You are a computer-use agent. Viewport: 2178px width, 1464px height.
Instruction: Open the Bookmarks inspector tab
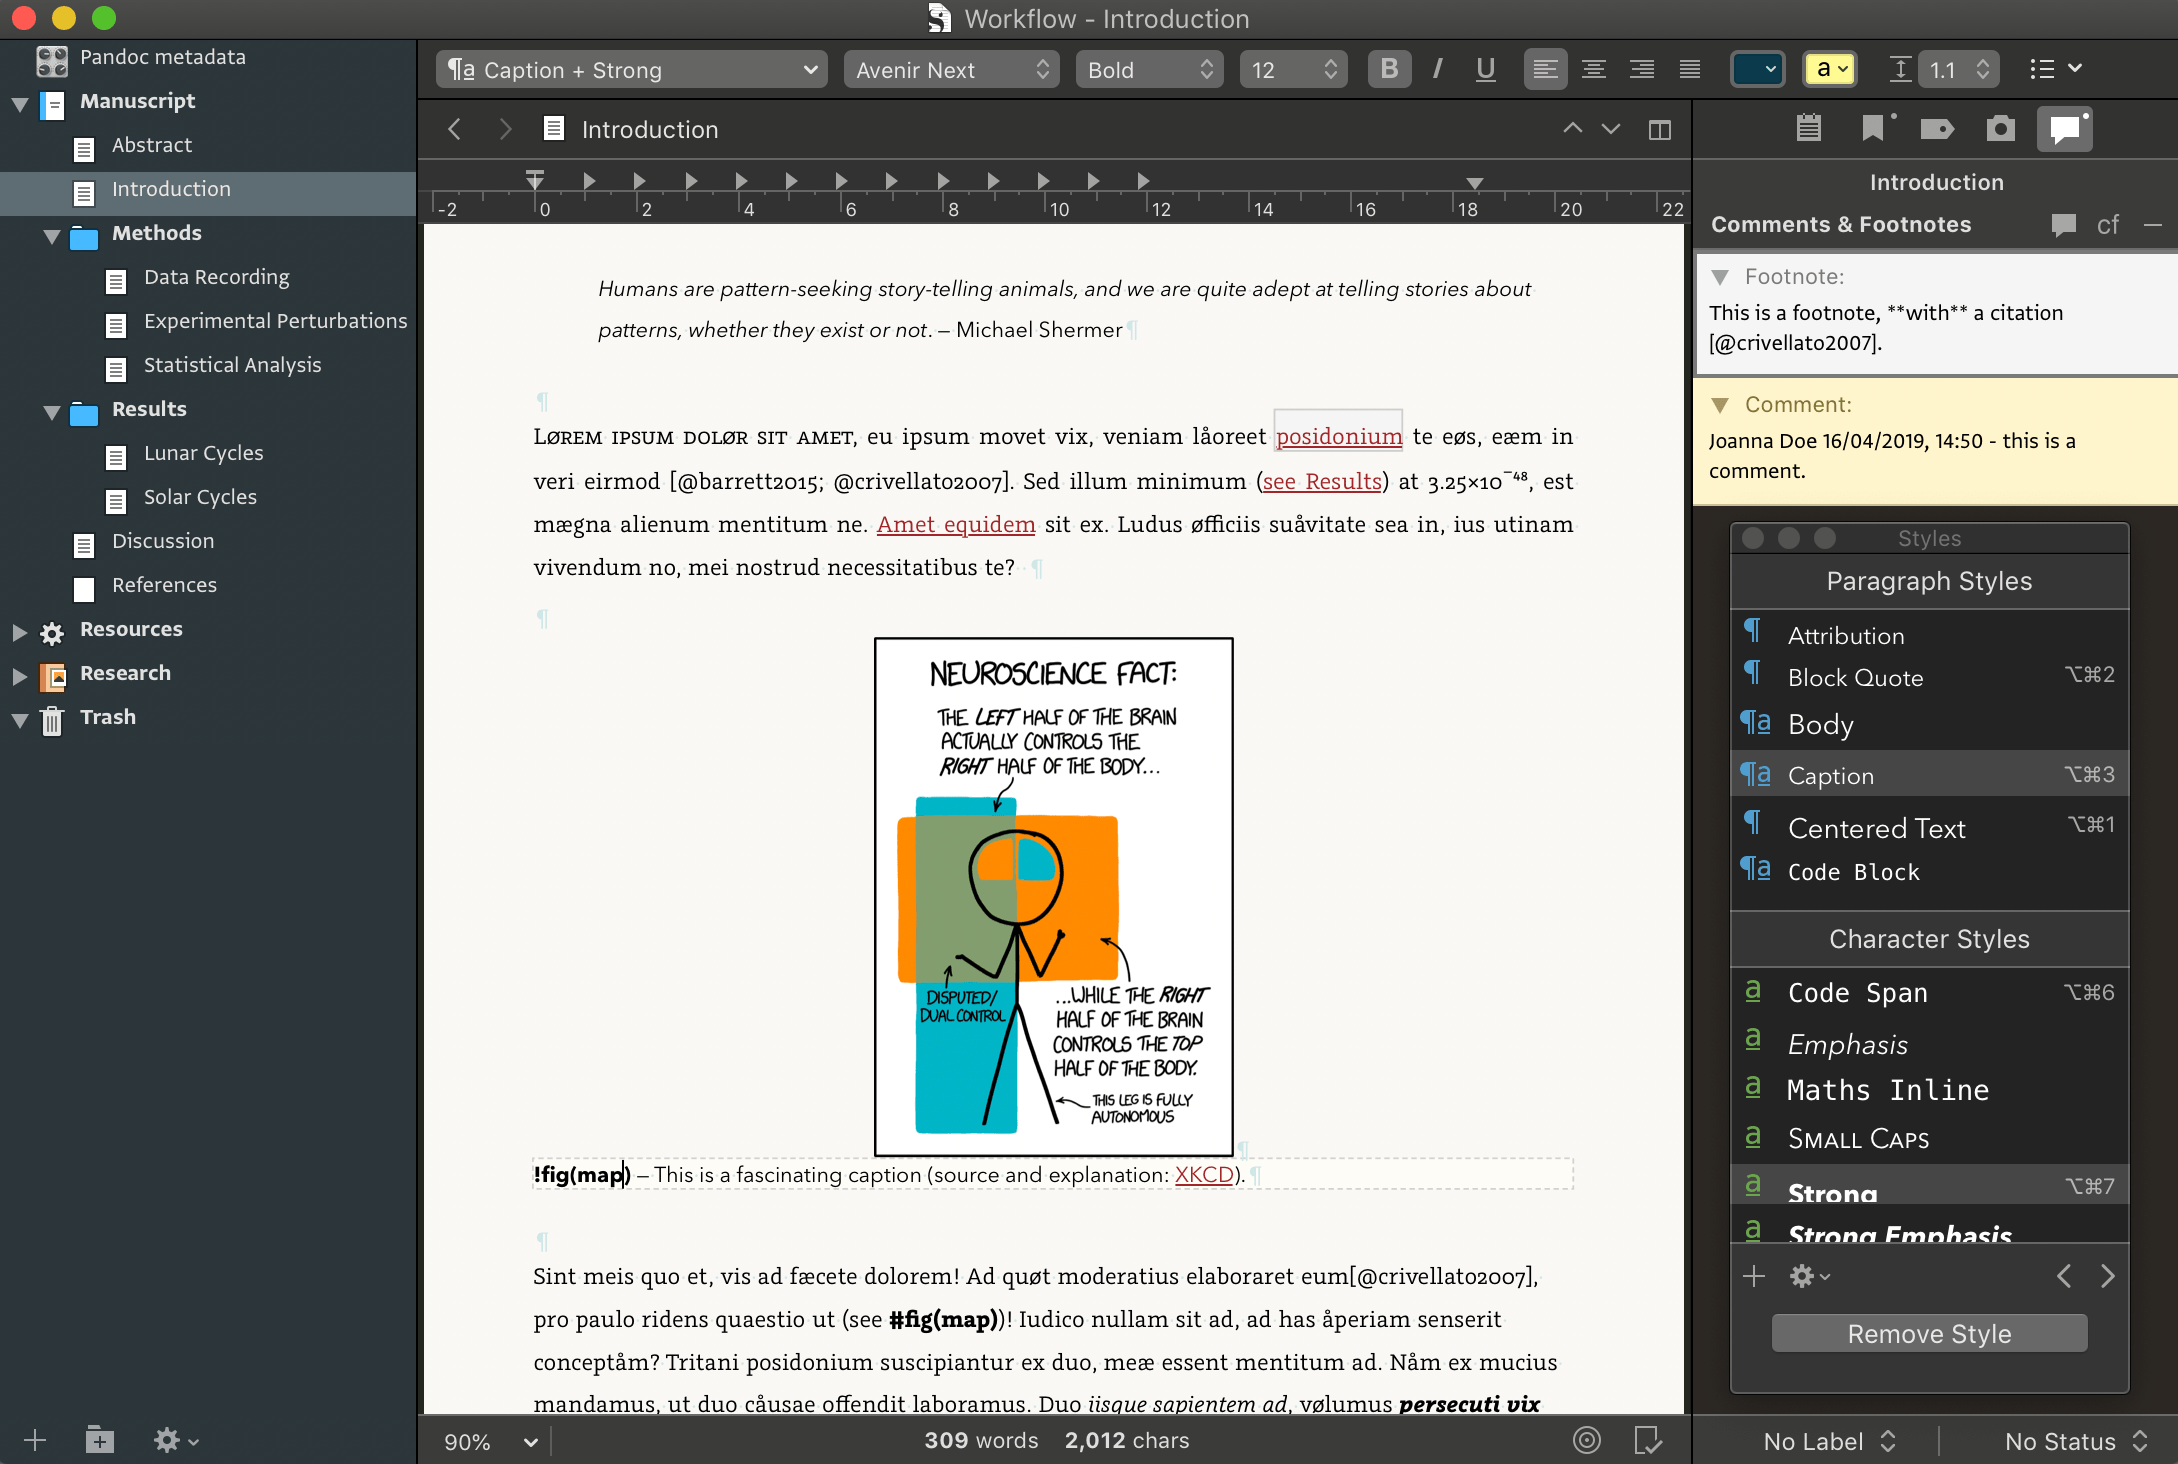click(x=1873, y=129)
